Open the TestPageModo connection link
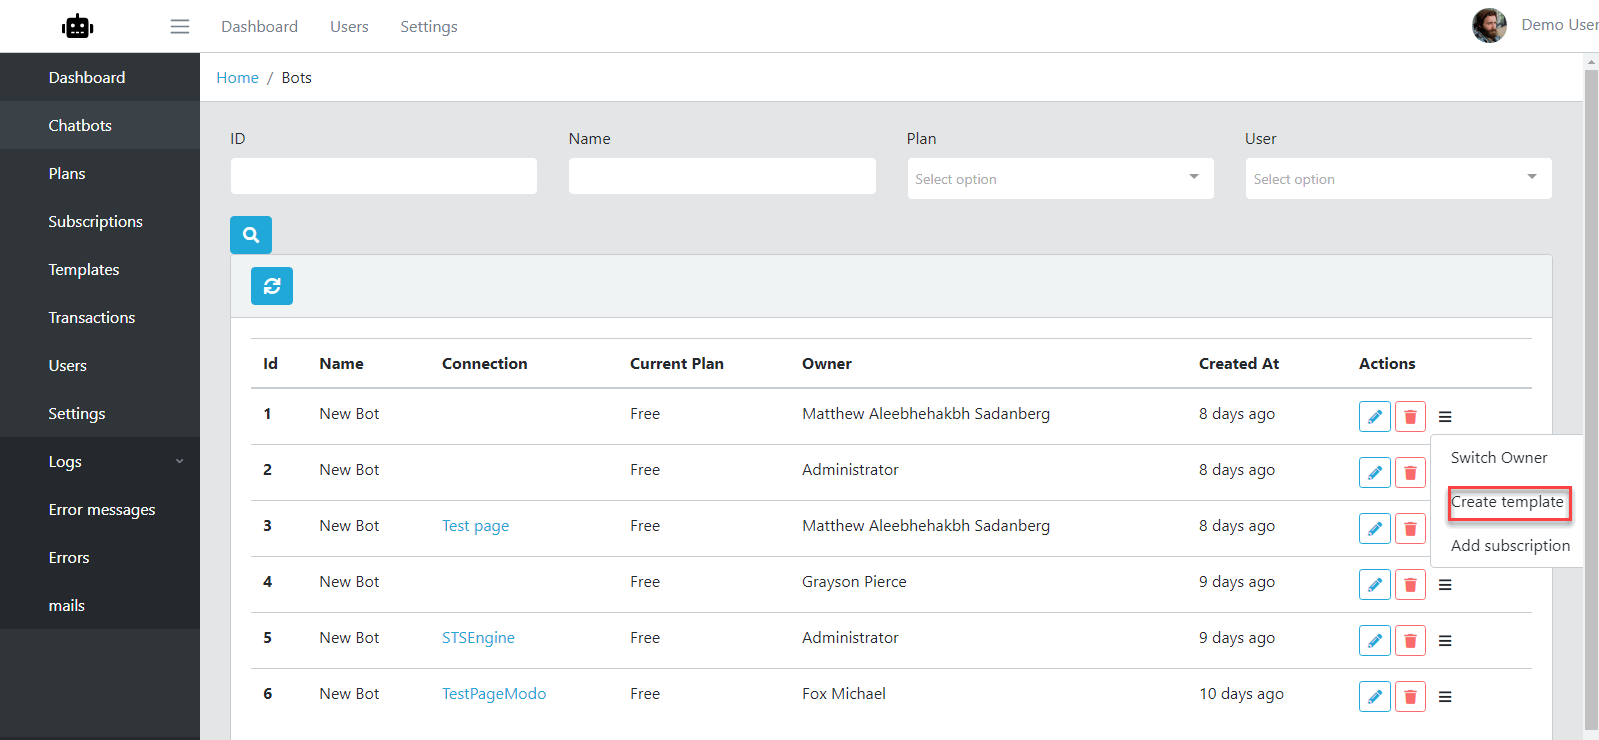Image resolution: width=1599 pixels, height=740 pixels. [494, 694]
